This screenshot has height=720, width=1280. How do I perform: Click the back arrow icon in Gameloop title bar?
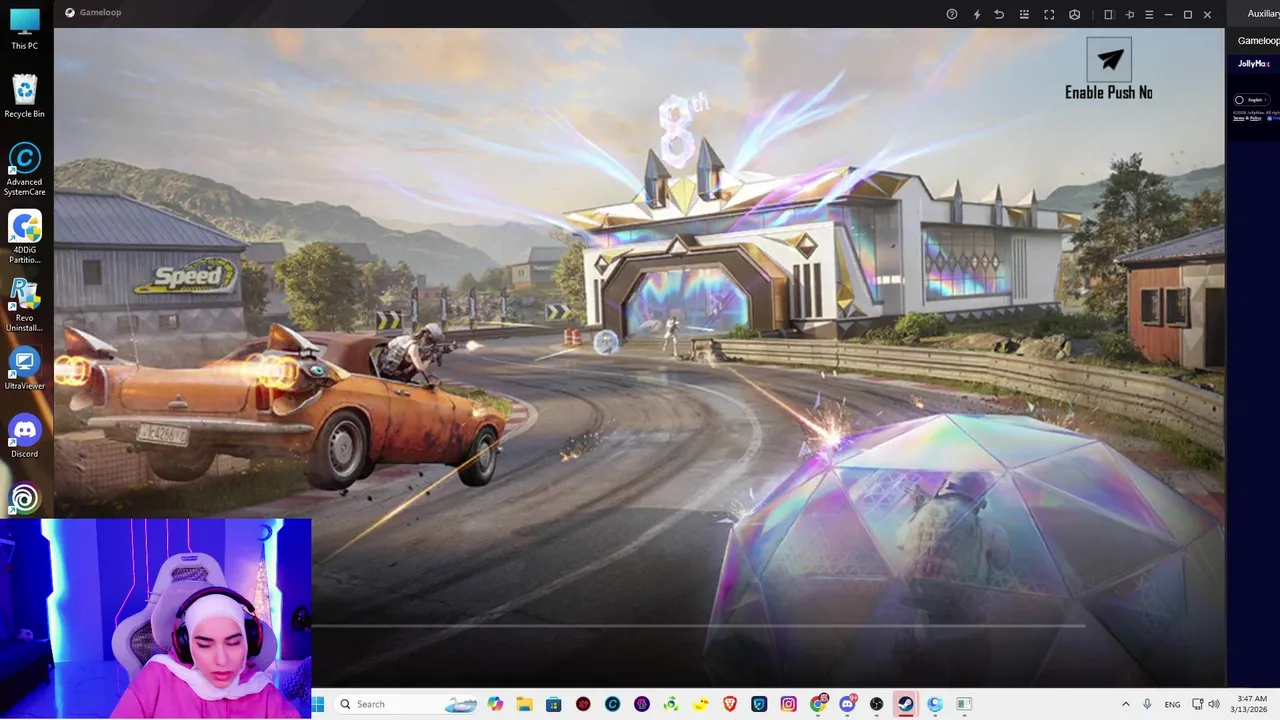(999, 14)
